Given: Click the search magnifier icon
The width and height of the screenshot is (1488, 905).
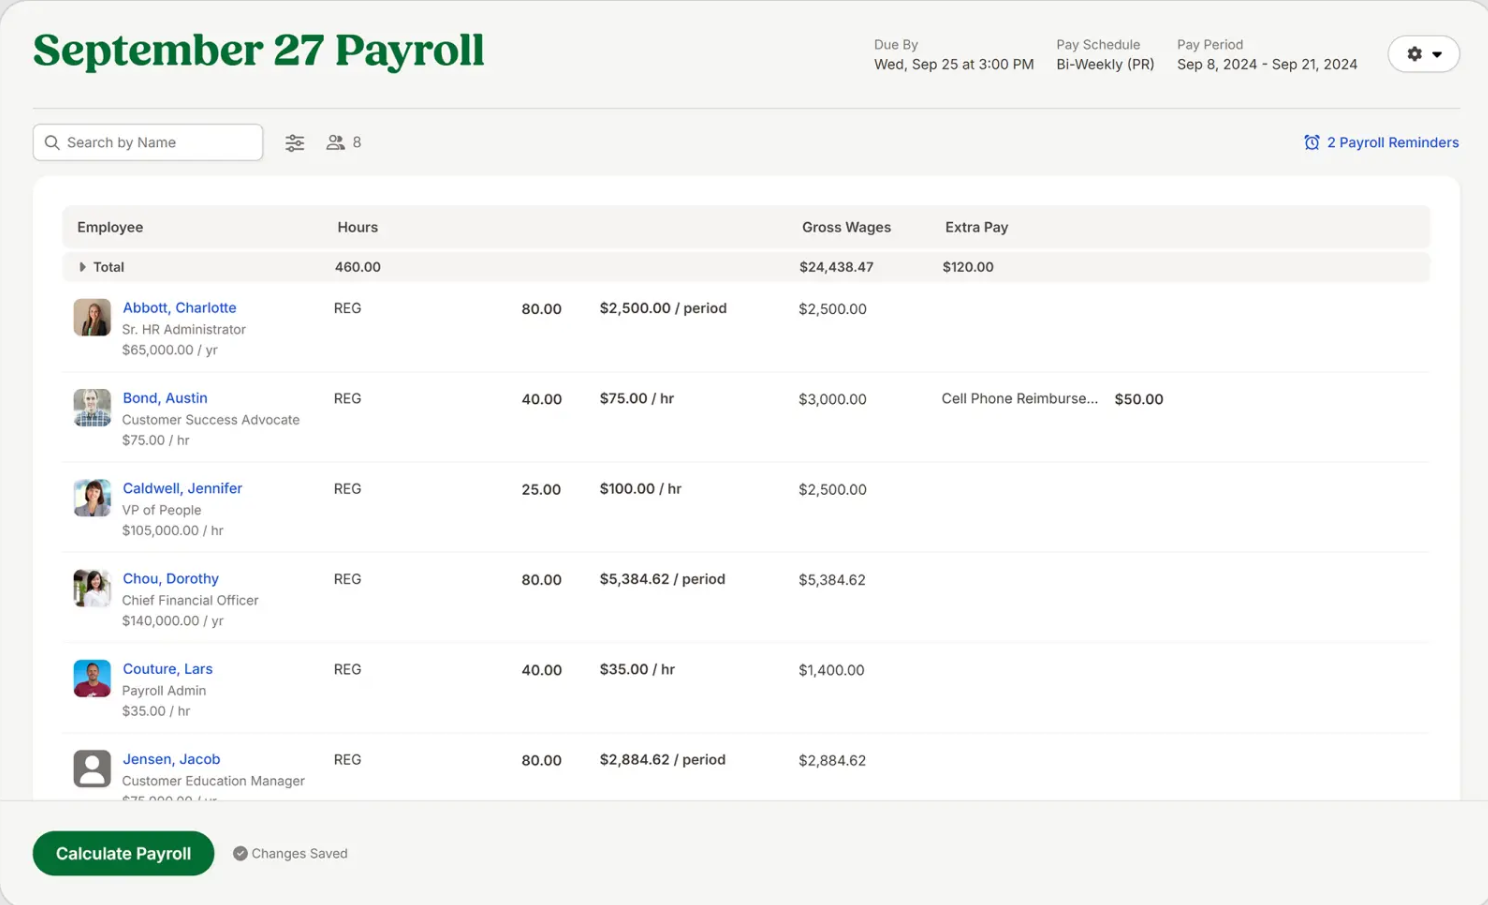Looking at the screenshot, I should point(52,142).
